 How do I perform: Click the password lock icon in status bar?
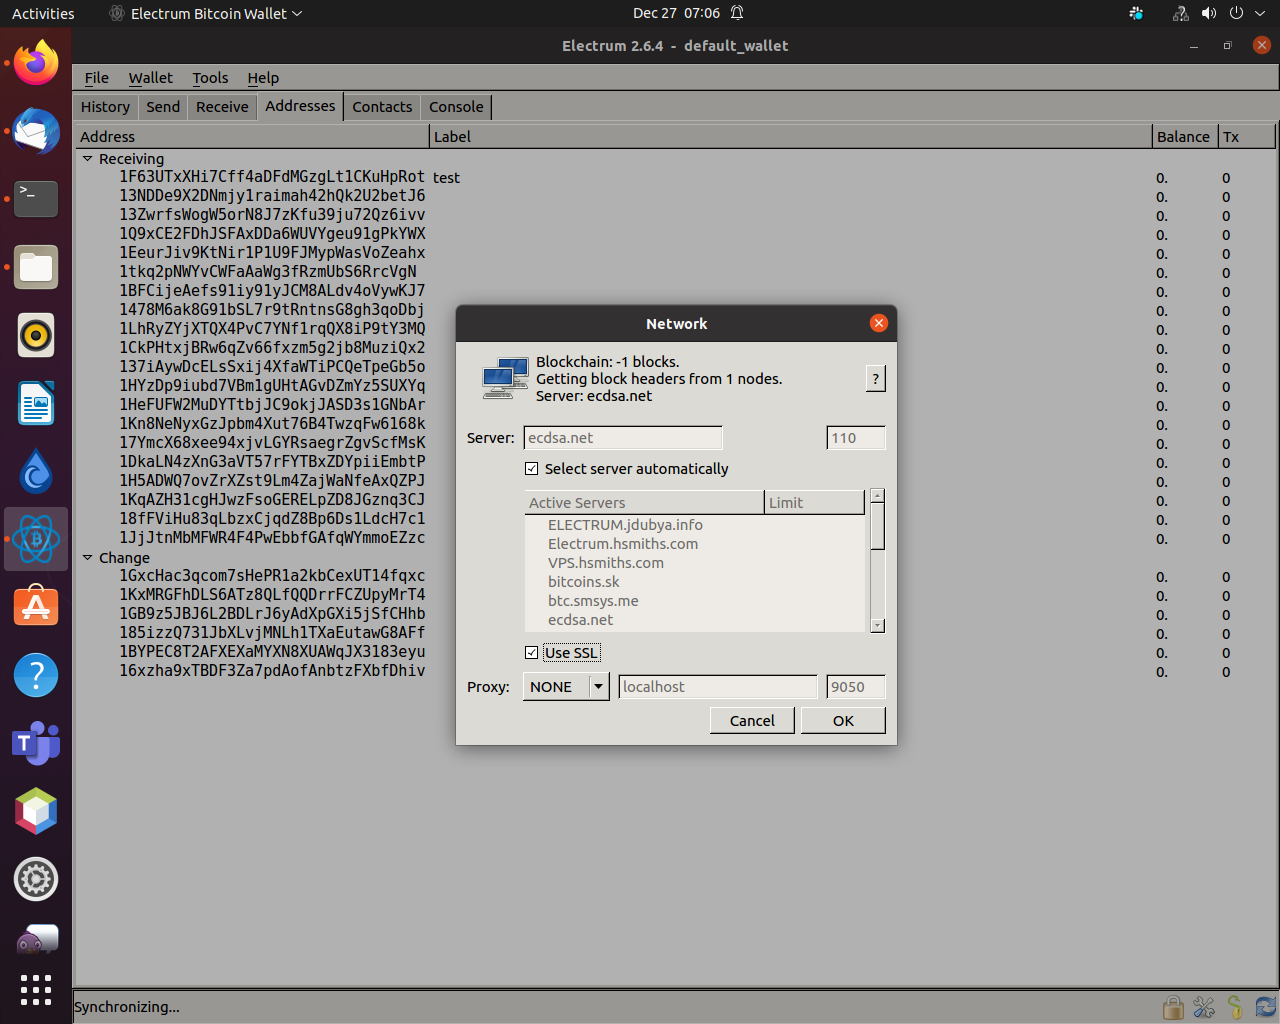pos(1173,1007)
